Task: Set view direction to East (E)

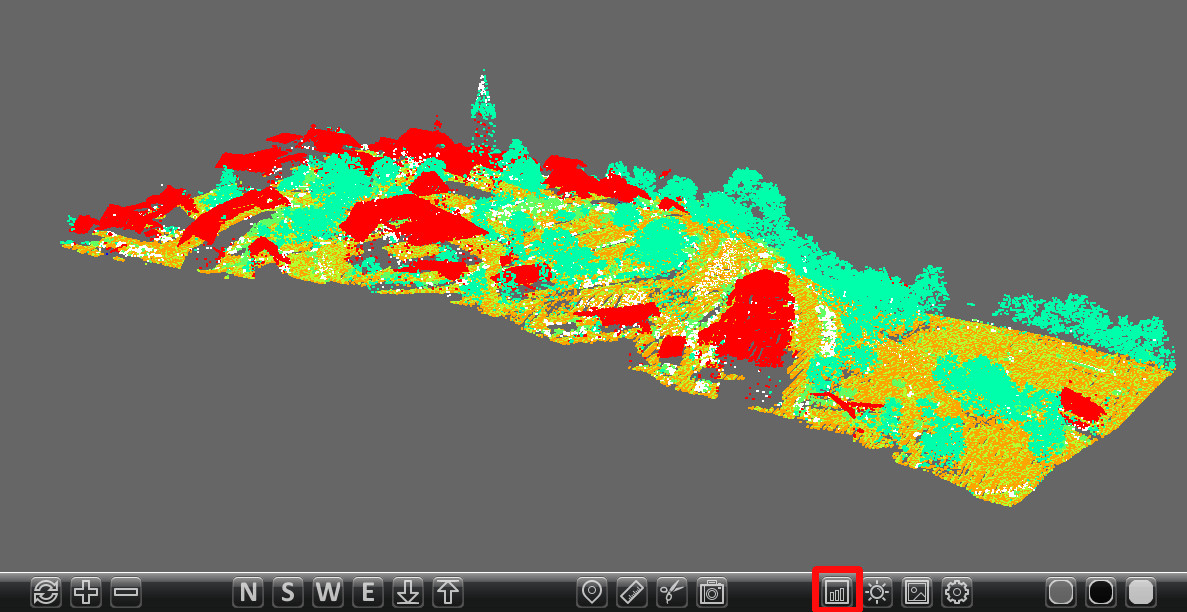Action: click(x=368, y=592)
